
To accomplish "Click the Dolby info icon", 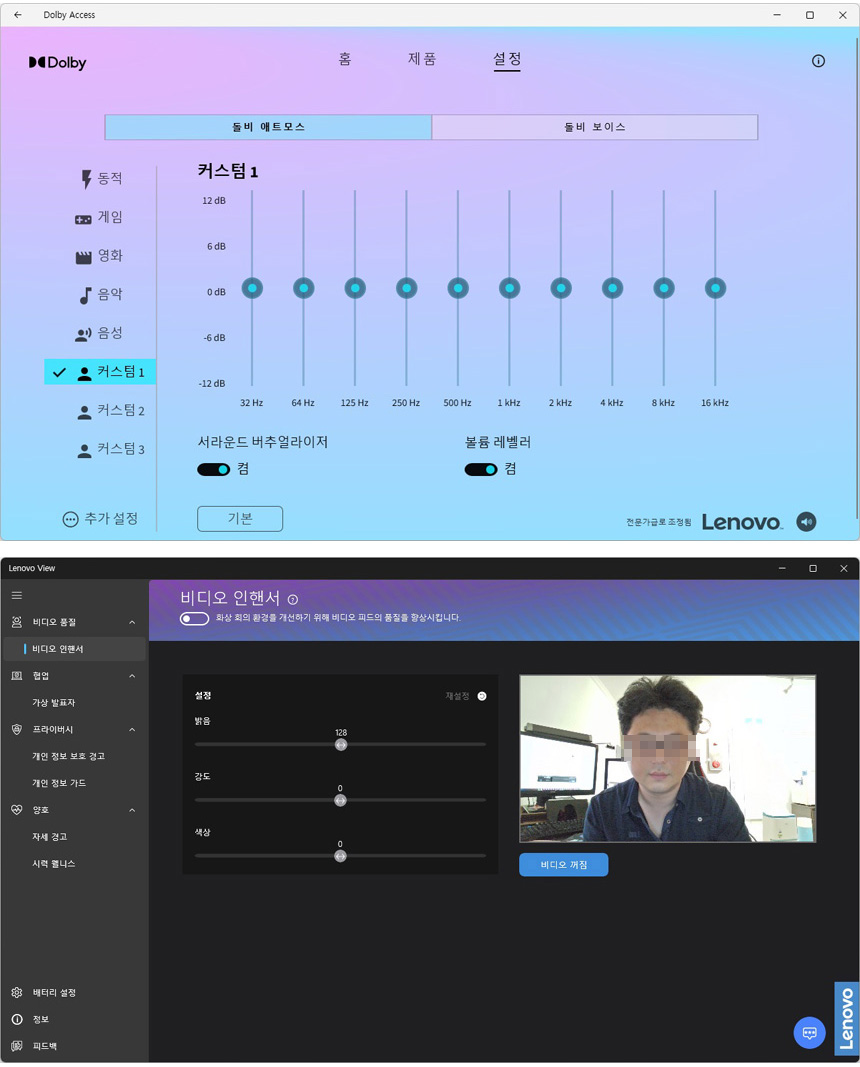I will click(818, 61).
